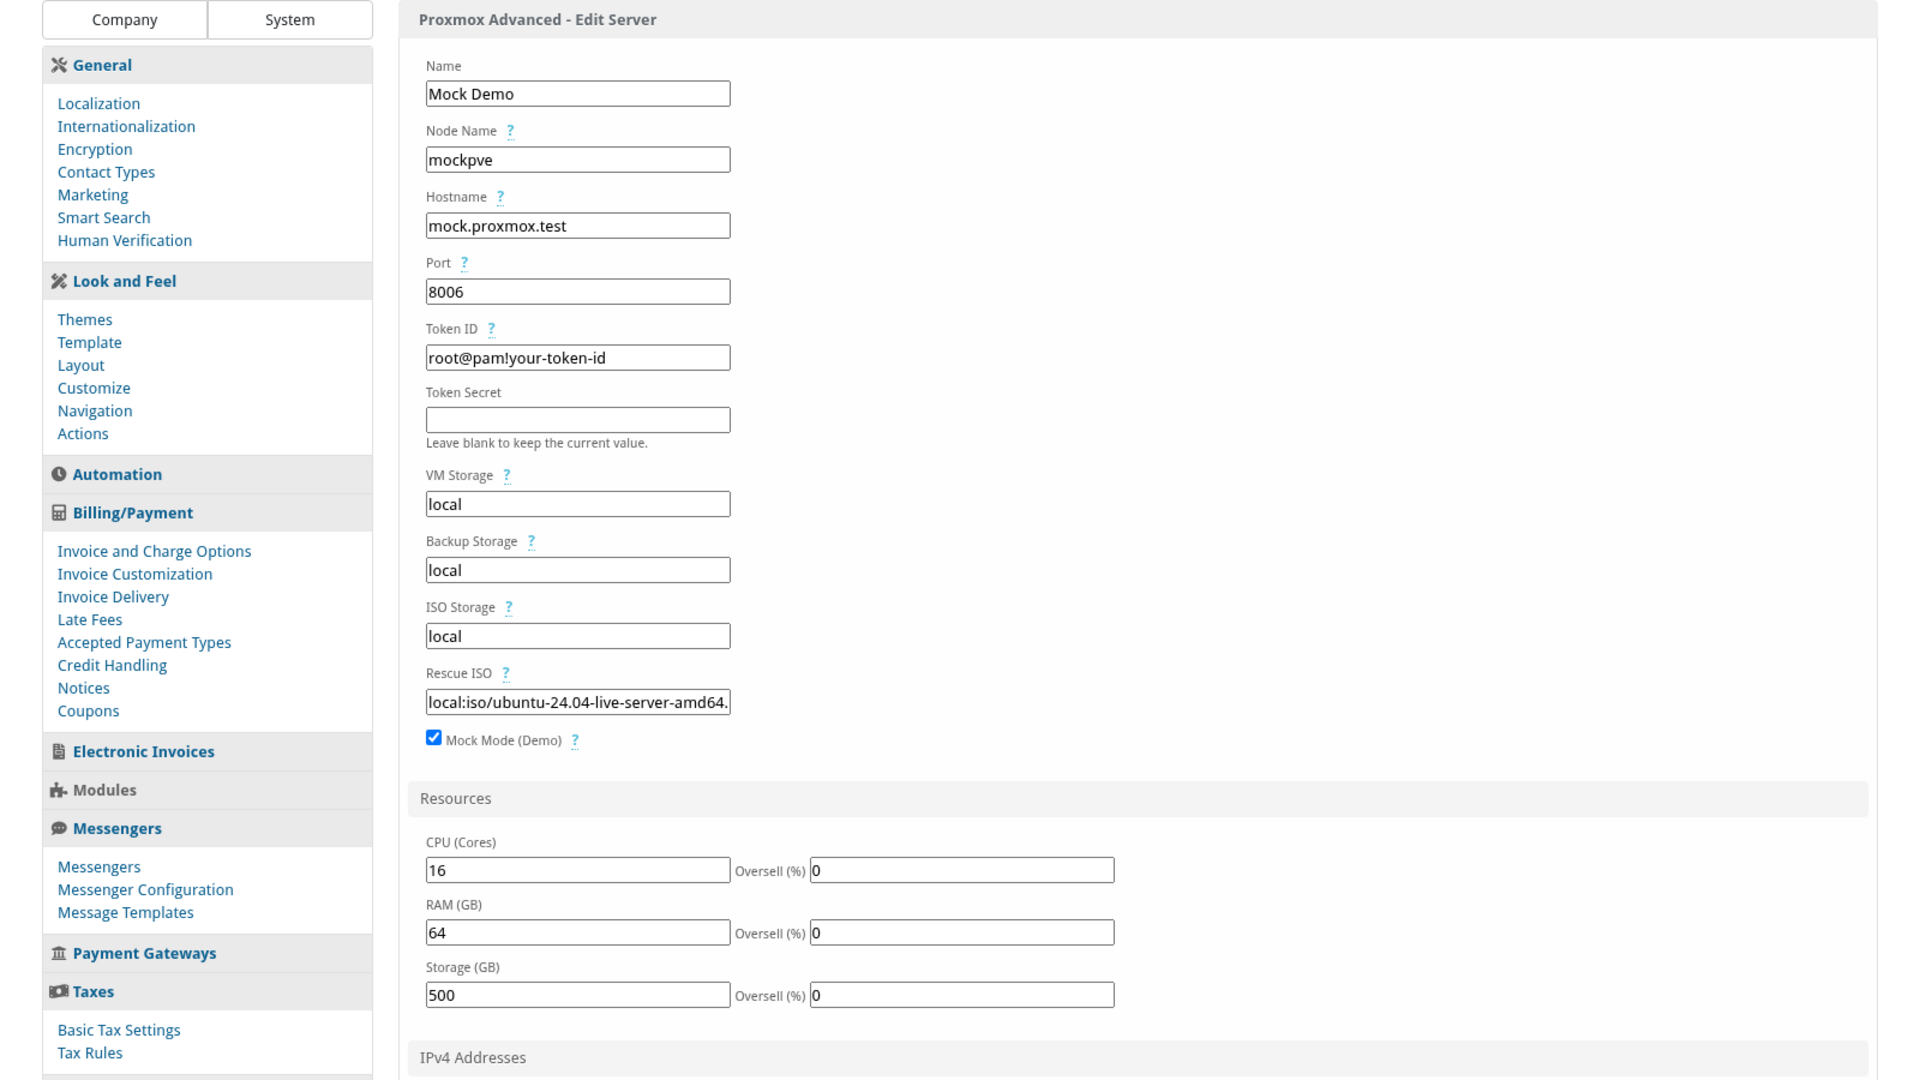The width and height of the screenshot is (1920, 1080).
Task: Click the Messengers chat bubble icon
Action: (59, 829)
